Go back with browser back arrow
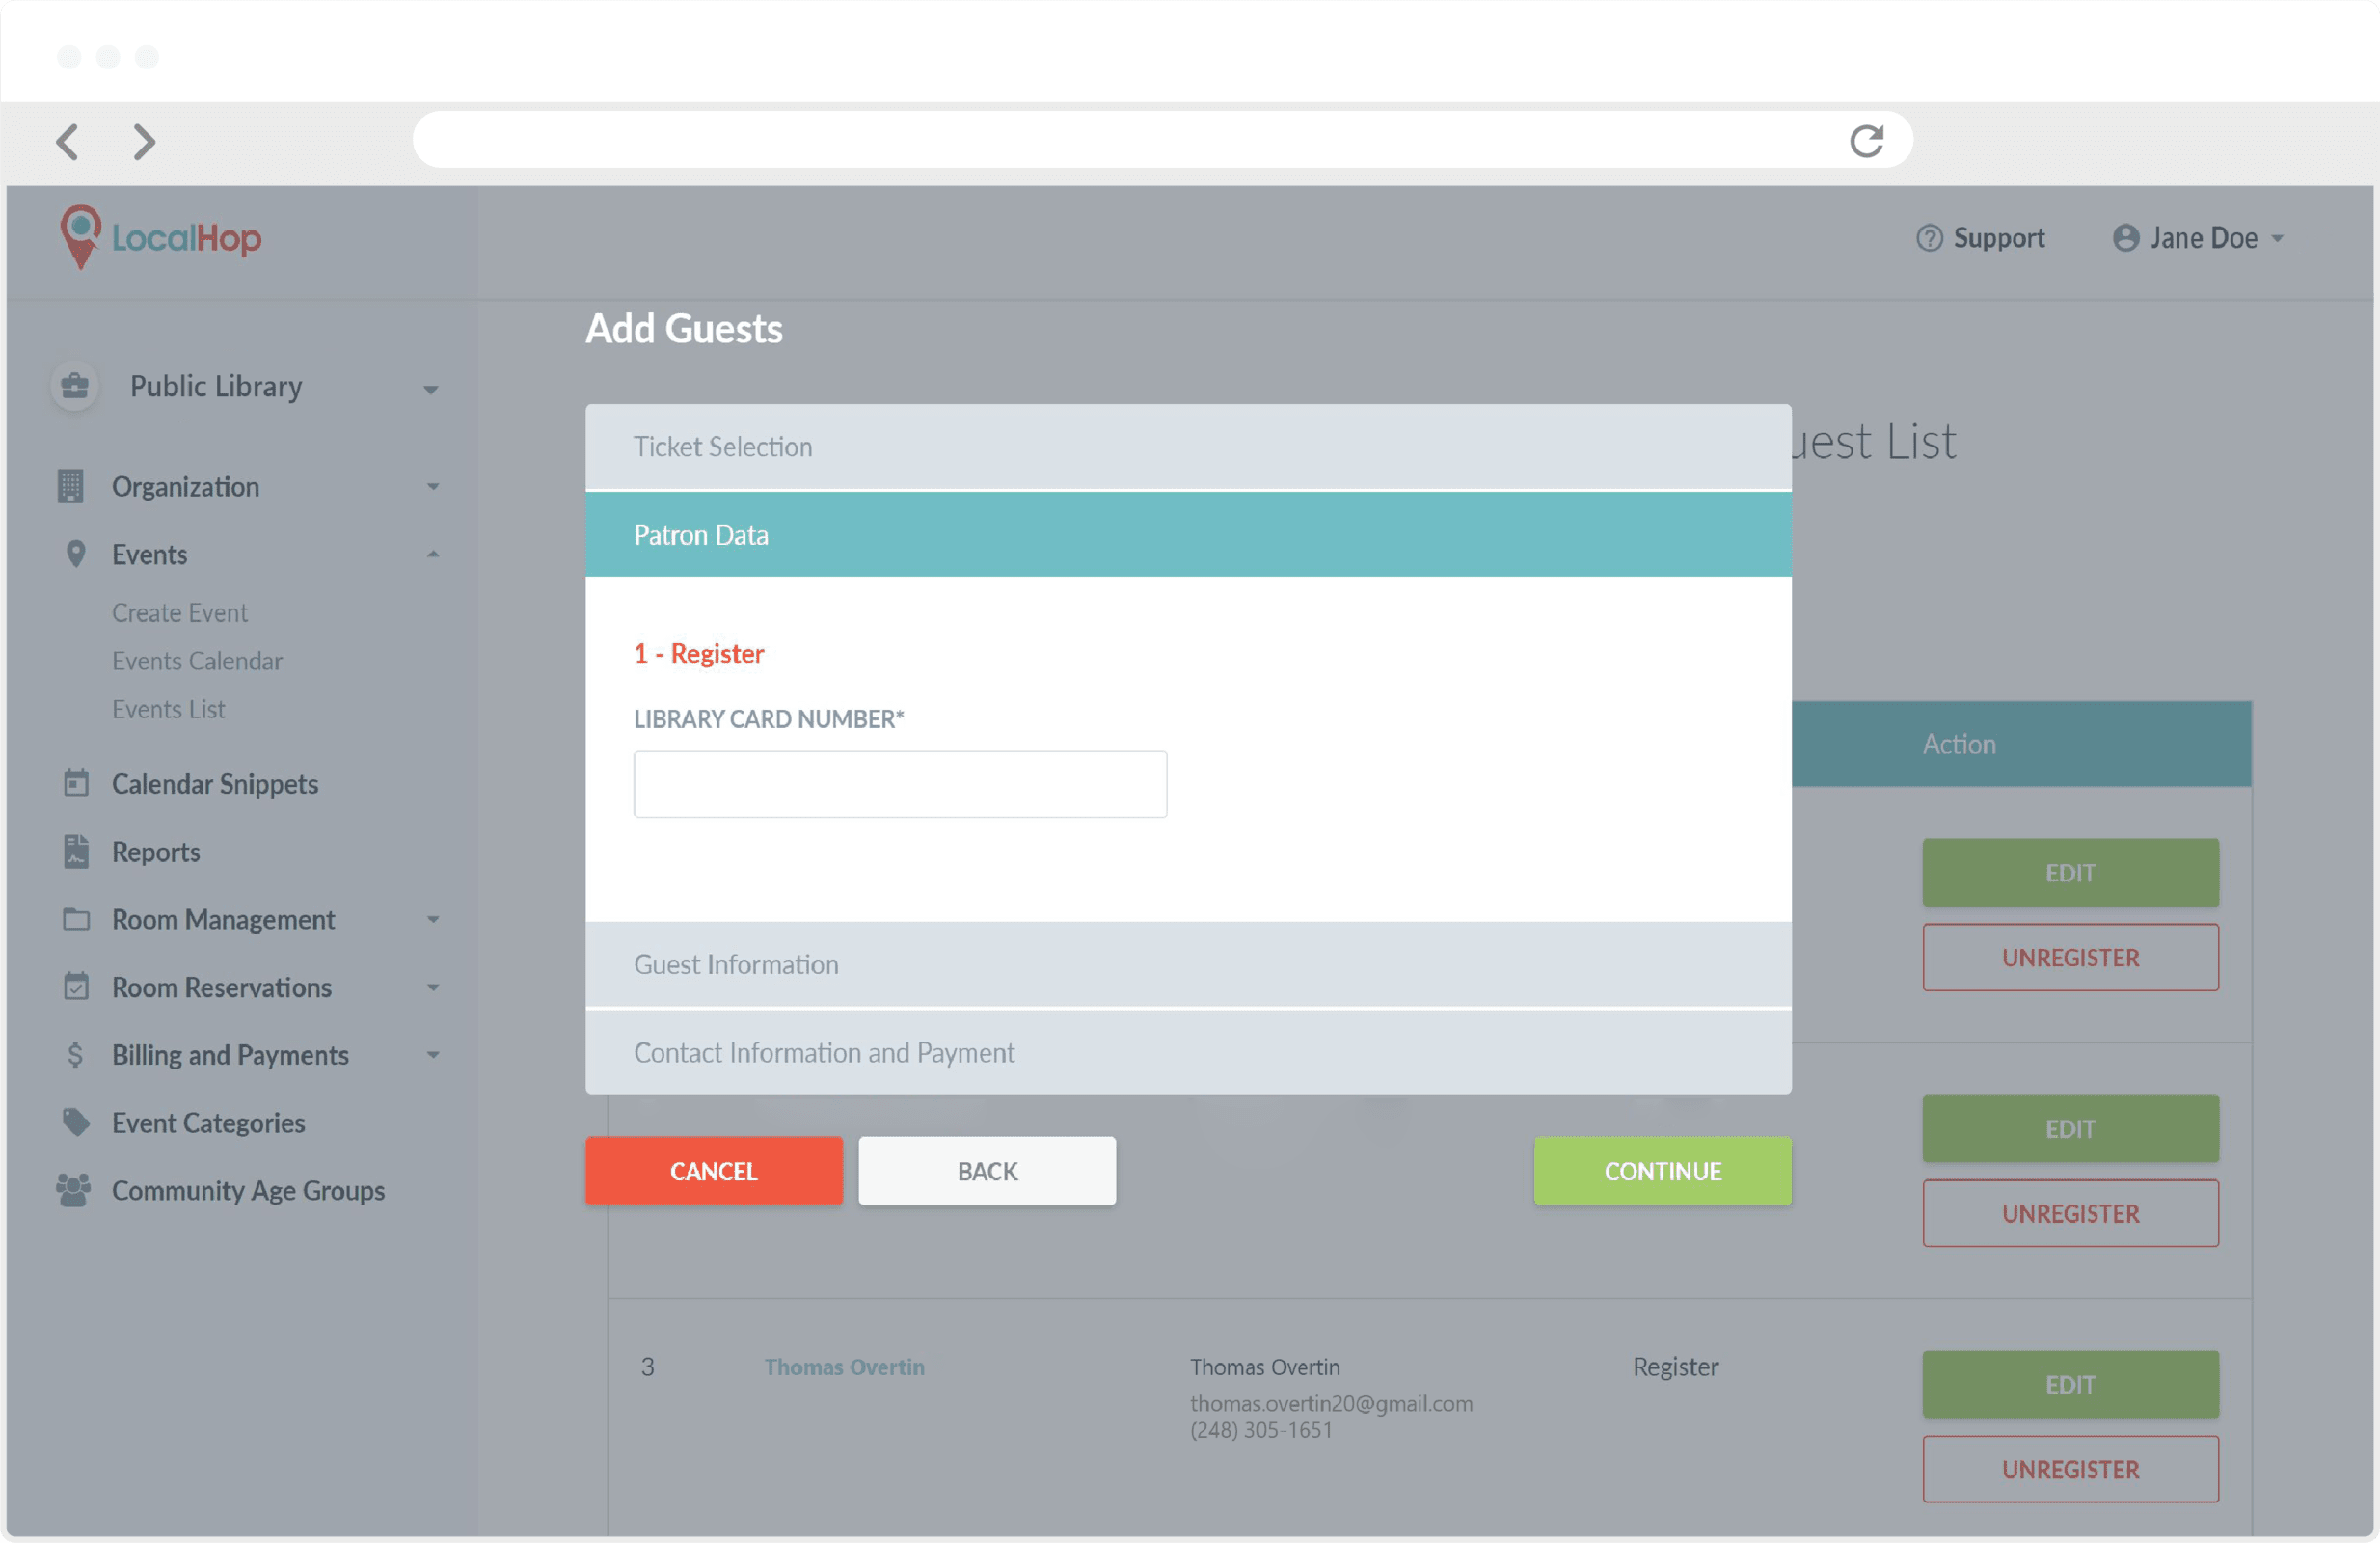 67,142
